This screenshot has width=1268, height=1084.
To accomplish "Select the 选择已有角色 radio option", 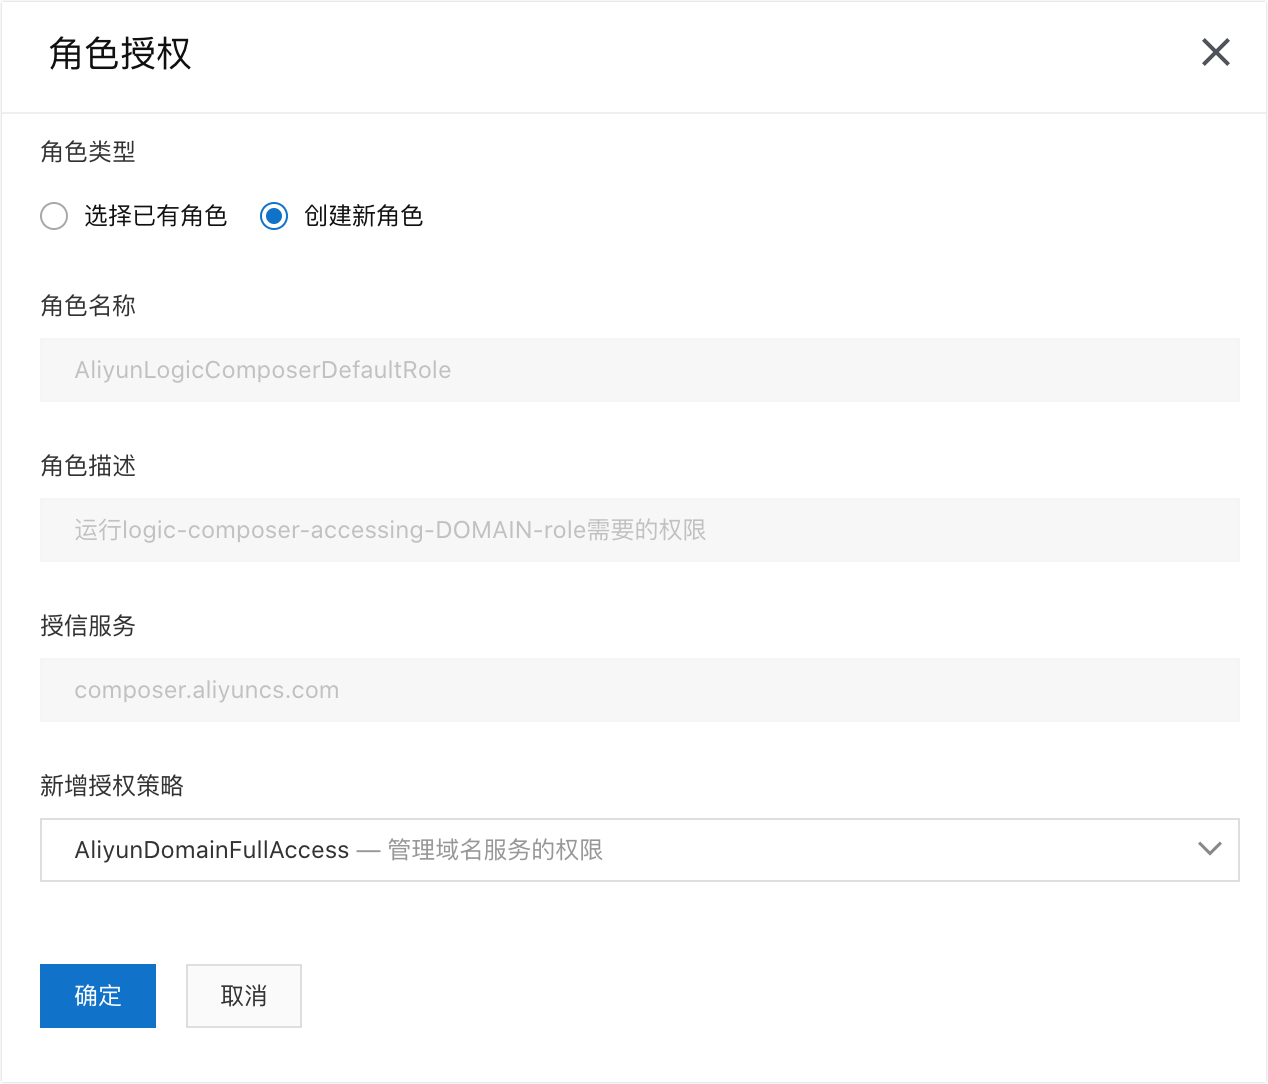I will (54, 216).
